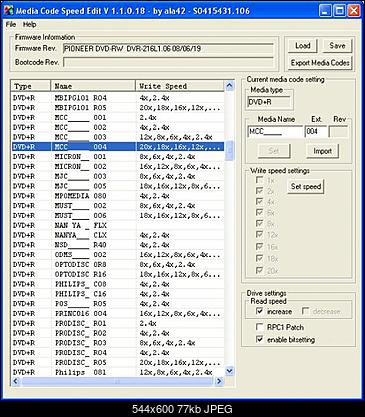Viewport: 365px width, 417px height.
Task: Toggle the 12x write speed checkbox
Action: [x=259, y=235]
